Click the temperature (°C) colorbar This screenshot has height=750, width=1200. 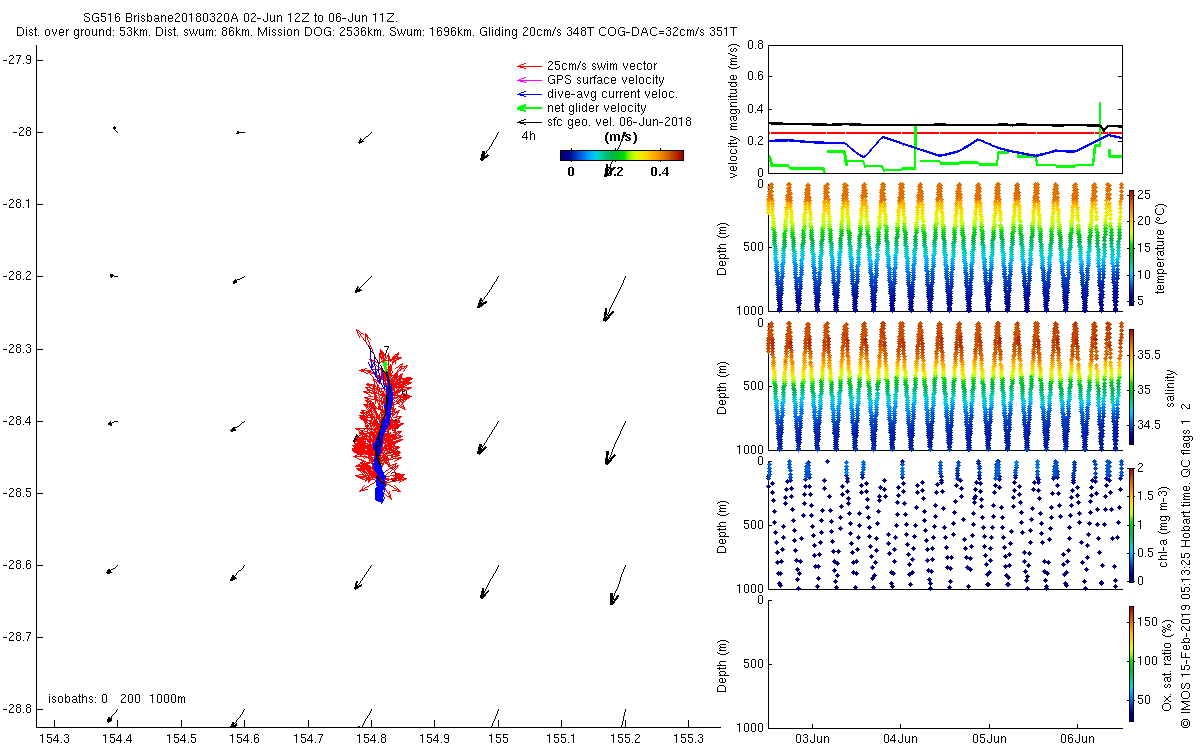[1131, 248]
